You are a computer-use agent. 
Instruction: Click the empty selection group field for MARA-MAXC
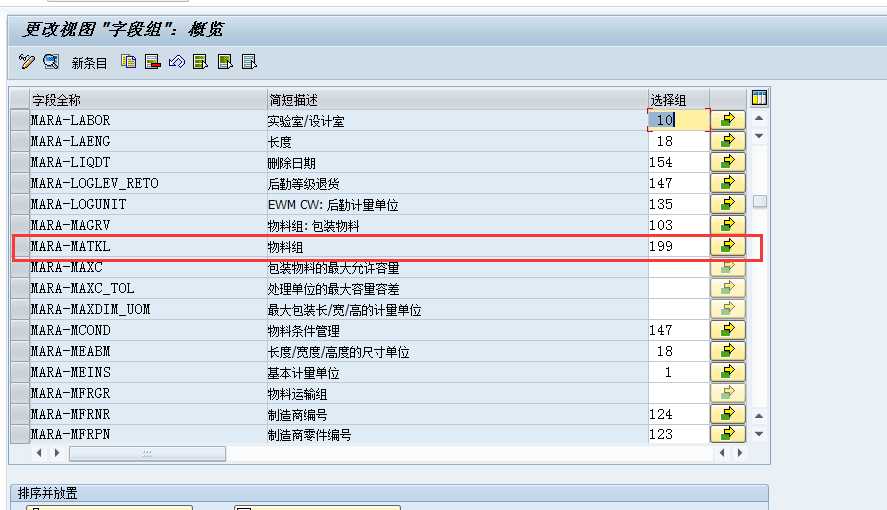pos(678,267)
